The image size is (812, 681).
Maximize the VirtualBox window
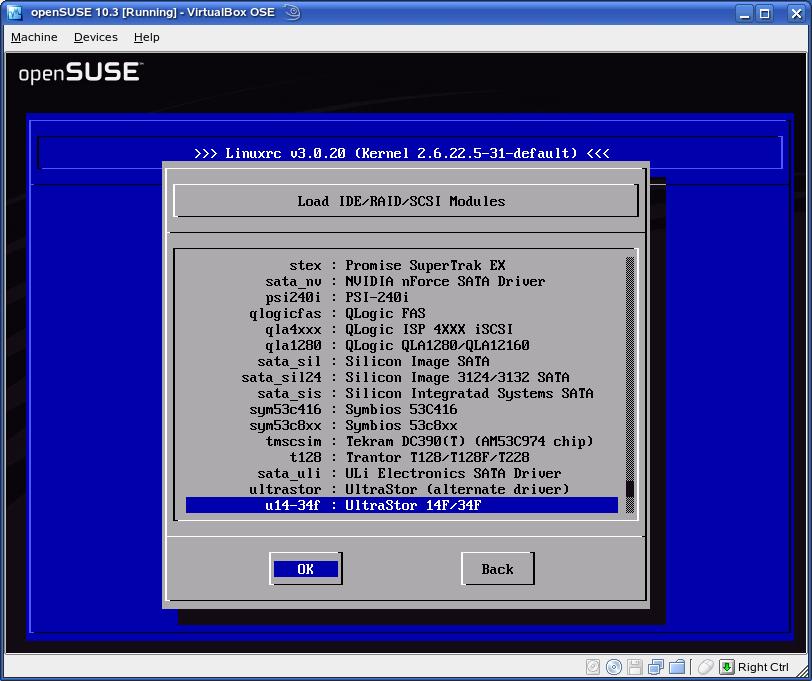[x=765, y=13]
